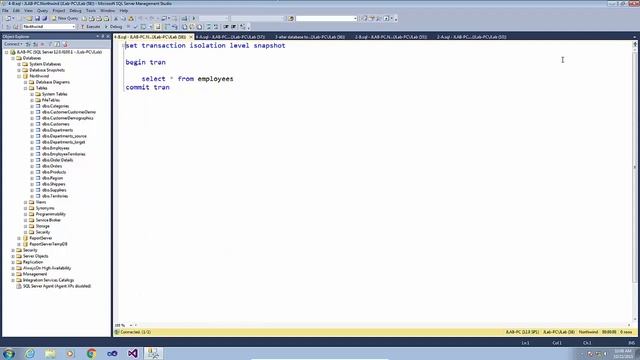Select the ReportServerTempDB database
640x360 pixels.
click(x=48, y=244)
